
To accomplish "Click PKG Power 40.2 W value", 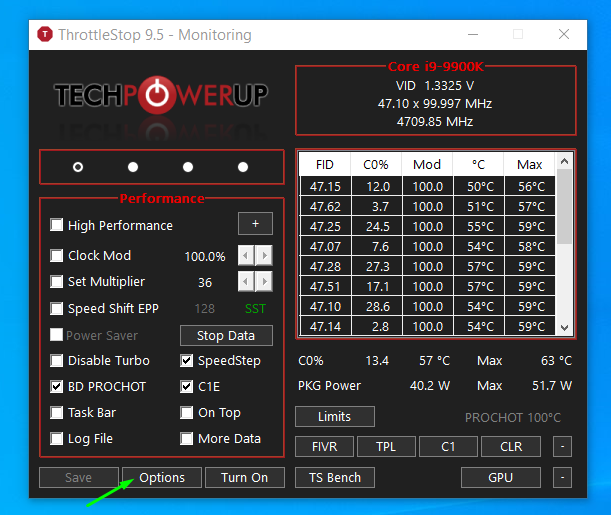I will pyautogui.click(x=430, y=386).
